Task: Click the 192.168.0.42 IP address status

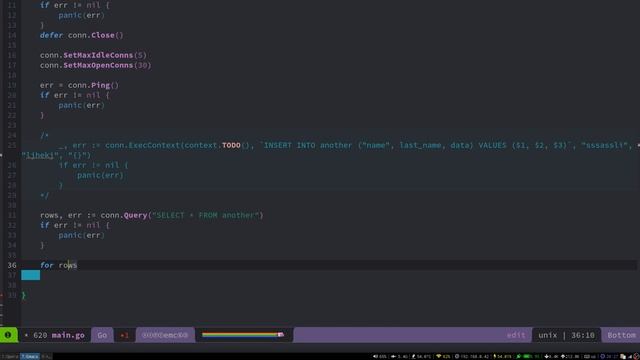Action: [x=471, y=356]
